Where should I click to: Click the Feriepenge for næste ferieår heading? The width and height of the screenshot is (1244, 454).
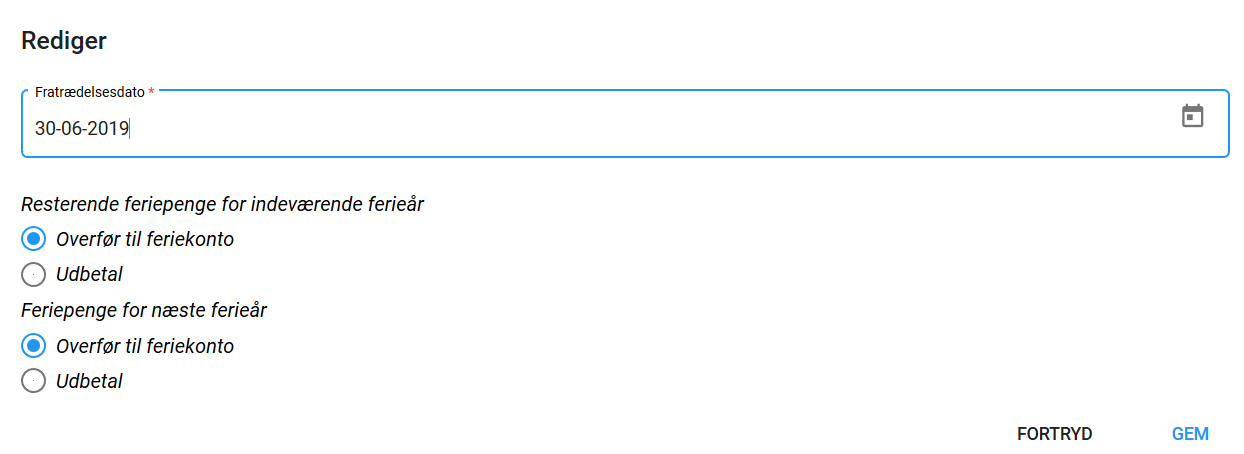pos(144,310)
